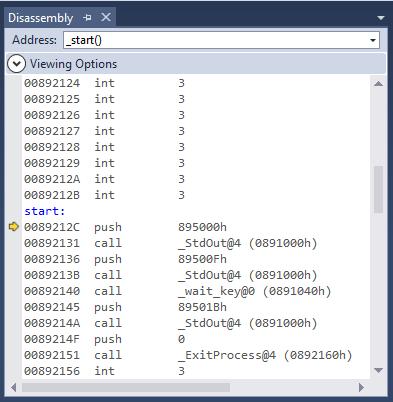Click the vertical scrollbar thumb
Image resolution: width=393 pixels, height=402 pixels.
(378, 189)
